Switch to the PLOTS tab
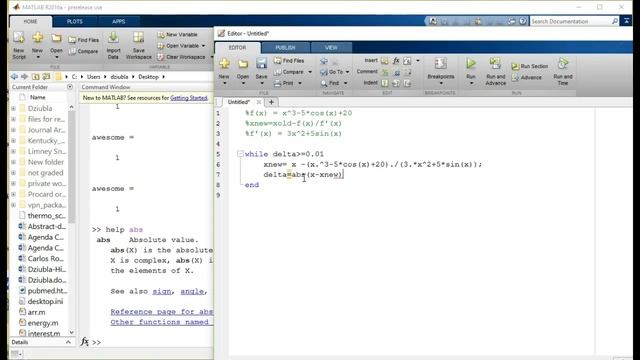640x360 pixels. (x=75, y=21)
